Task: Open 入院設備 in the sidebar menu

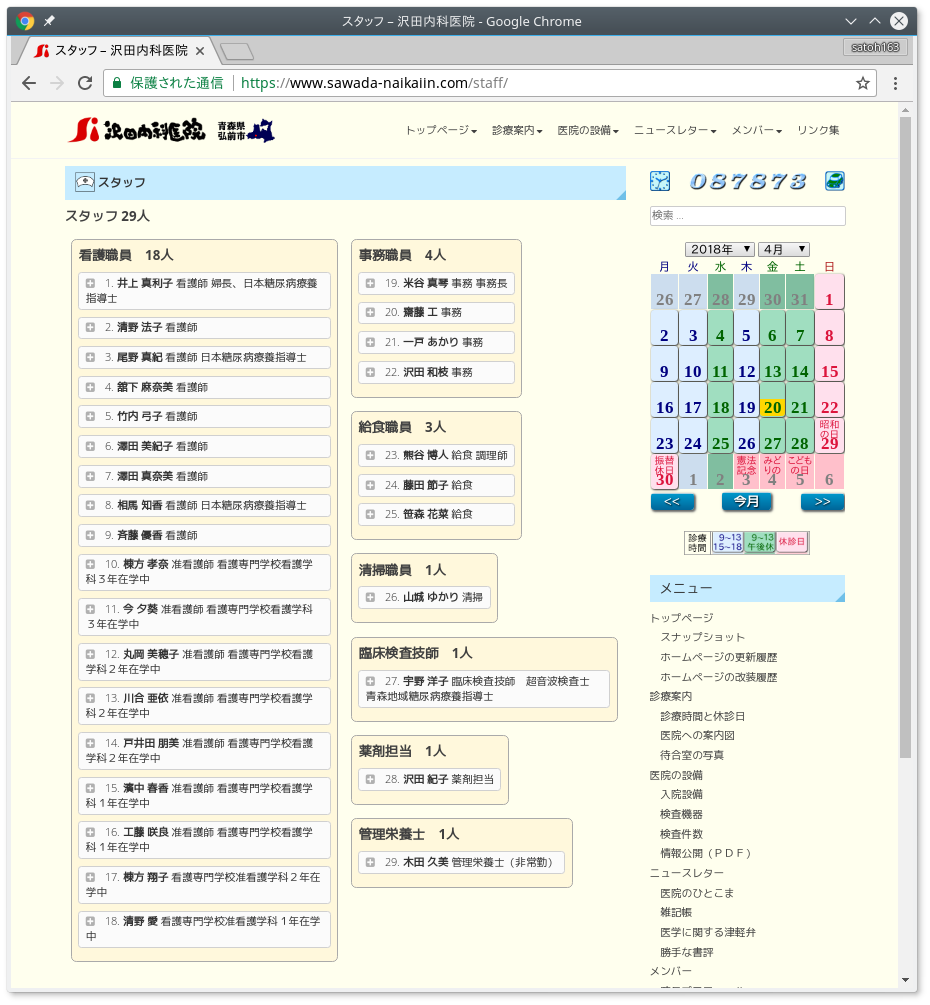Action: (x=681, y=795)
